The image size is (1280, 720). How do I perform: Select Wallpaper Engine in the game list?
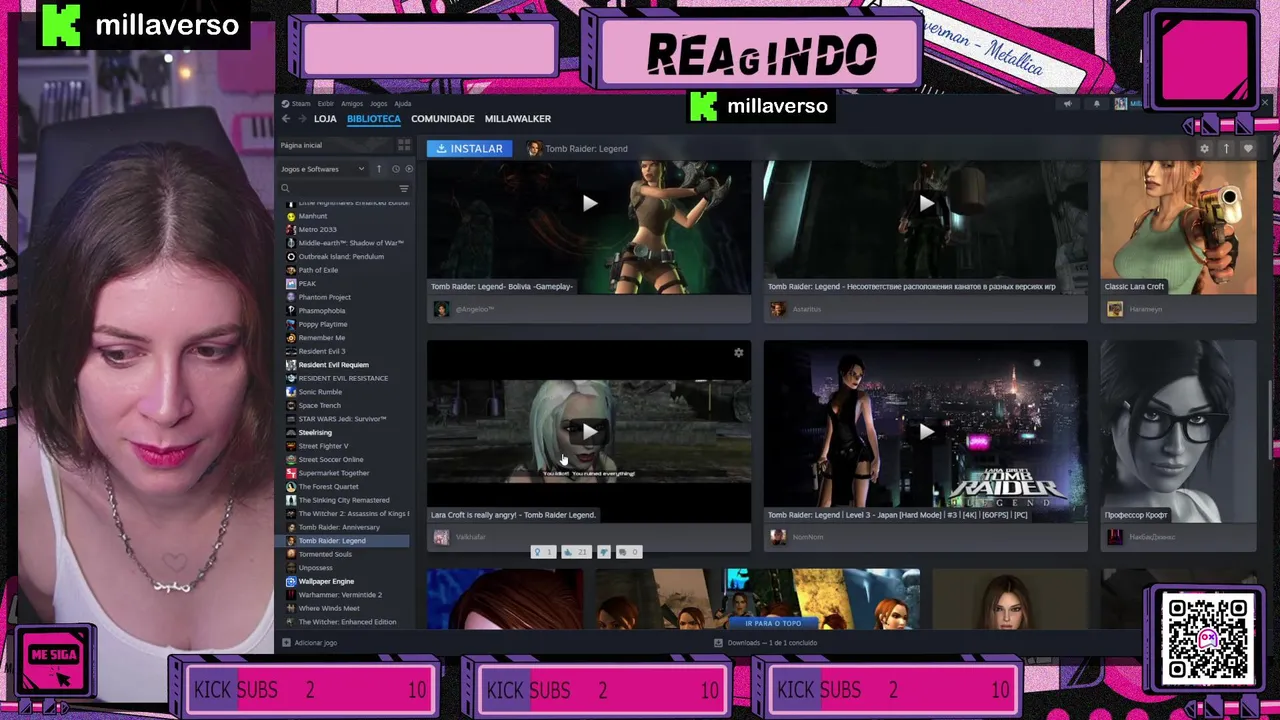pyautogui.click(x=326, y=581)
